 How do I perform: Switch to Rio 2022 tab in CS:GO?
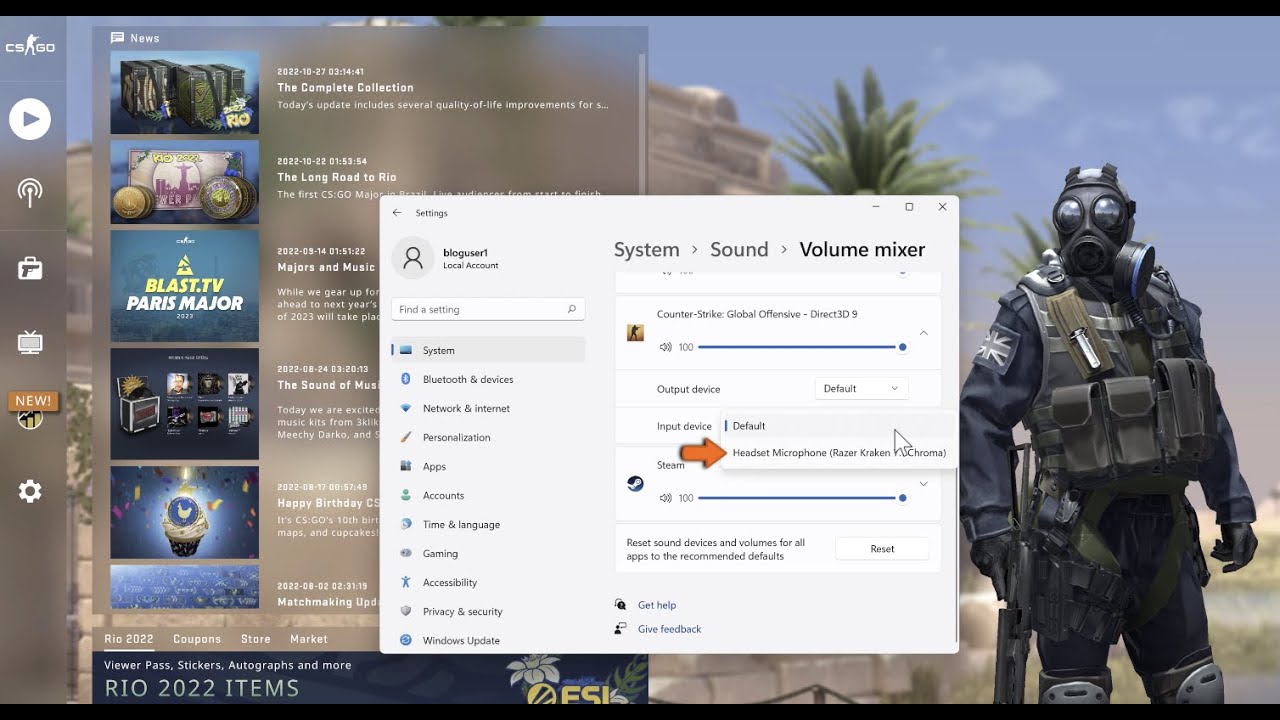(x=129, y=639)
